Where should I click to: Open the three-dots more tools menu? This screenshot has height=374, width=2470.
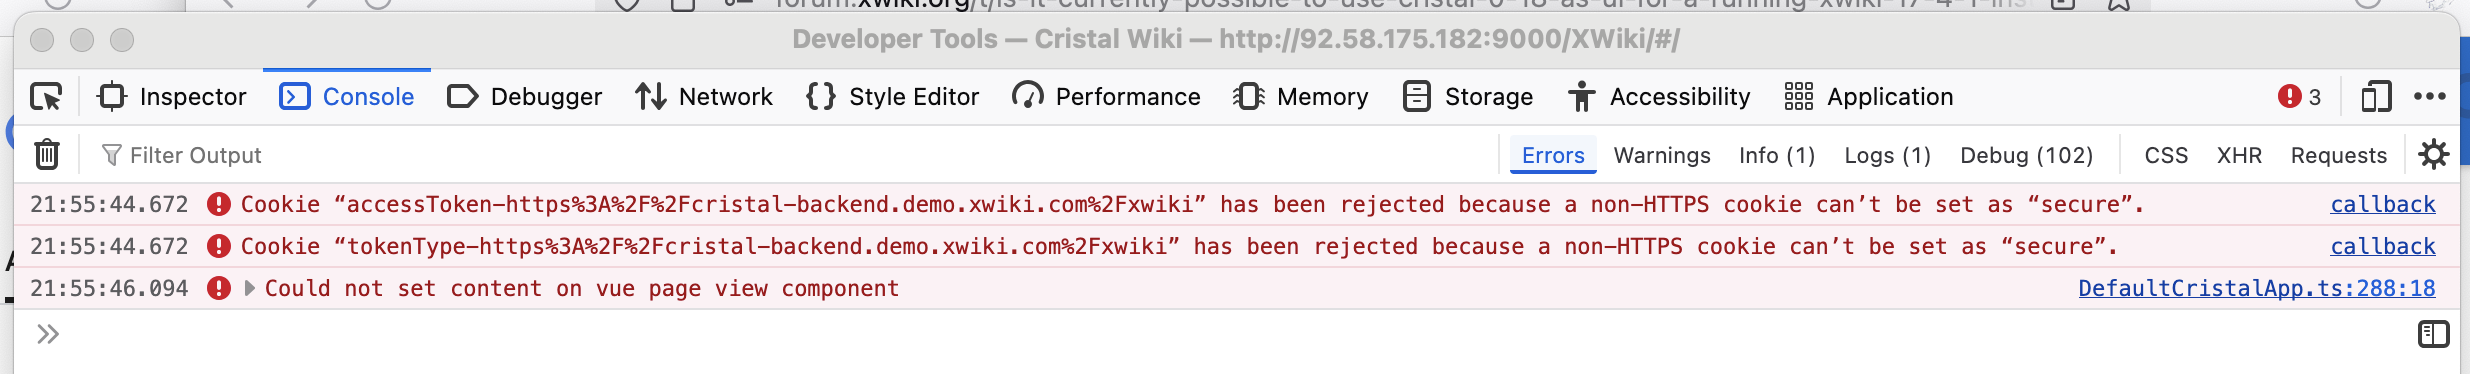pyautogui.click(x=2430, y=97)
